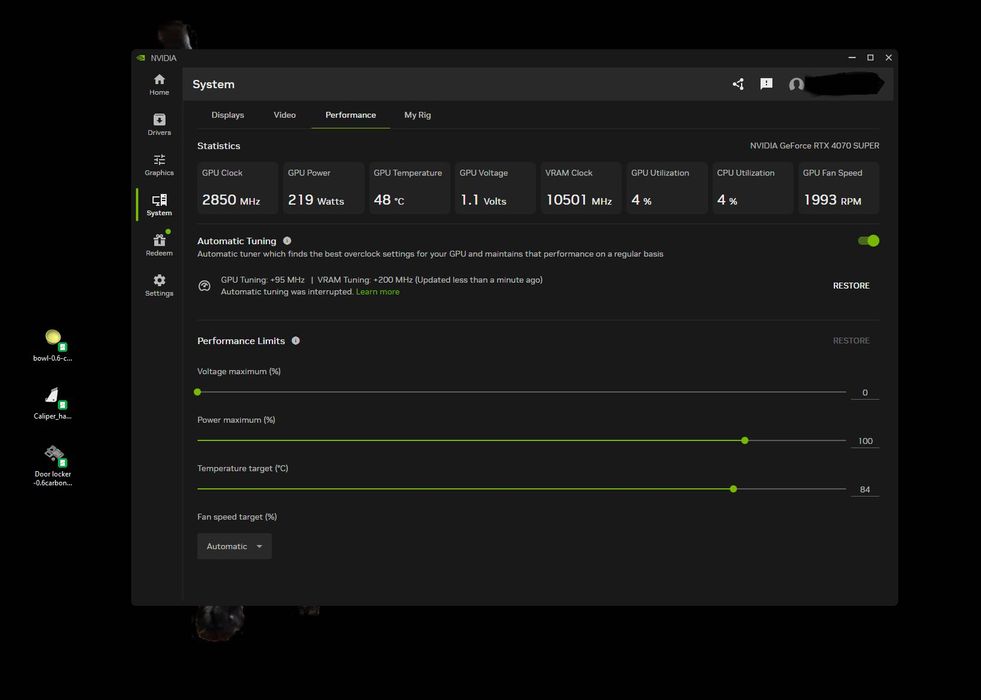Open the Learn more link
The height and width of the screenshot is (700, 981).
(377, 292)
